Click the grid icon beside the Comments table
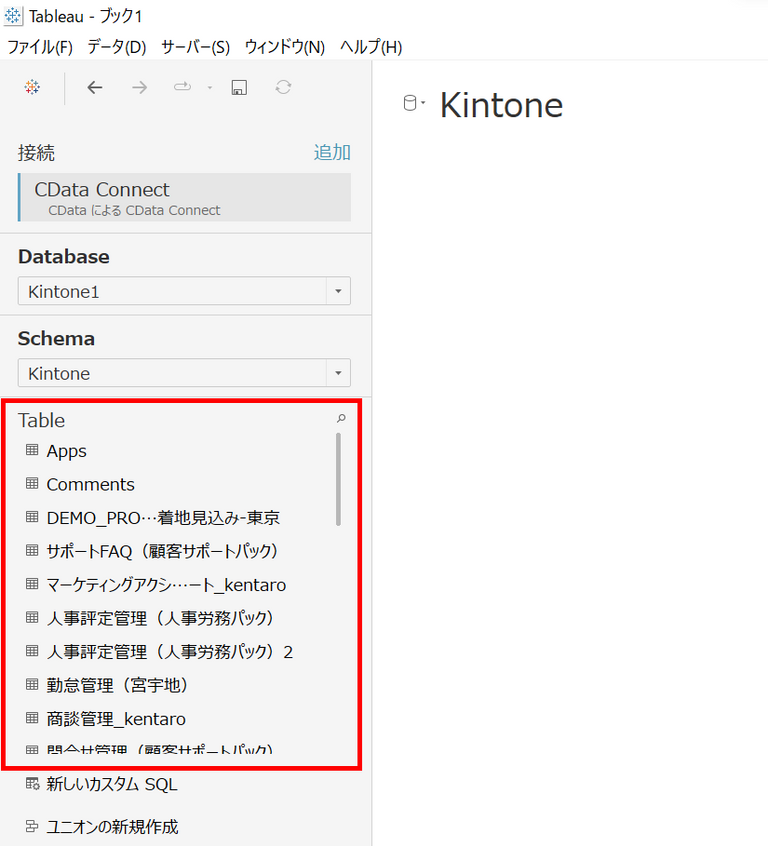This screenshot has width=768, height=846. (x=32, y=483)
